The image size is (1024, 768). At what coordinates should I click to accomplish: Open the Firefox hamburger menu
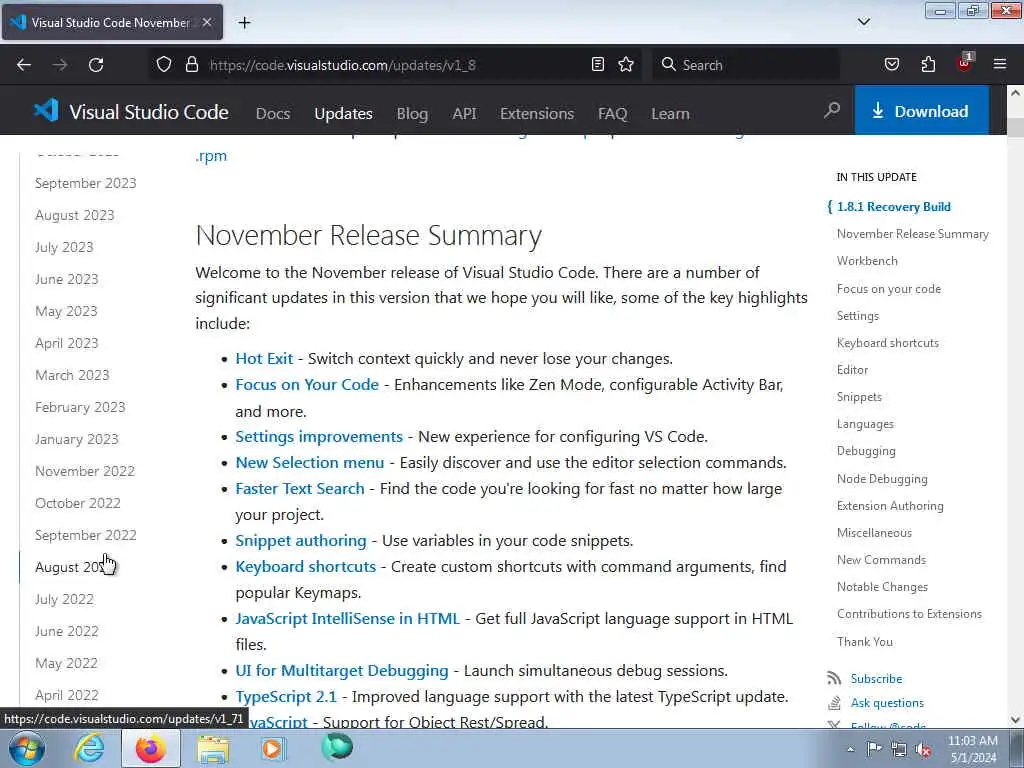pos(1000,64)
